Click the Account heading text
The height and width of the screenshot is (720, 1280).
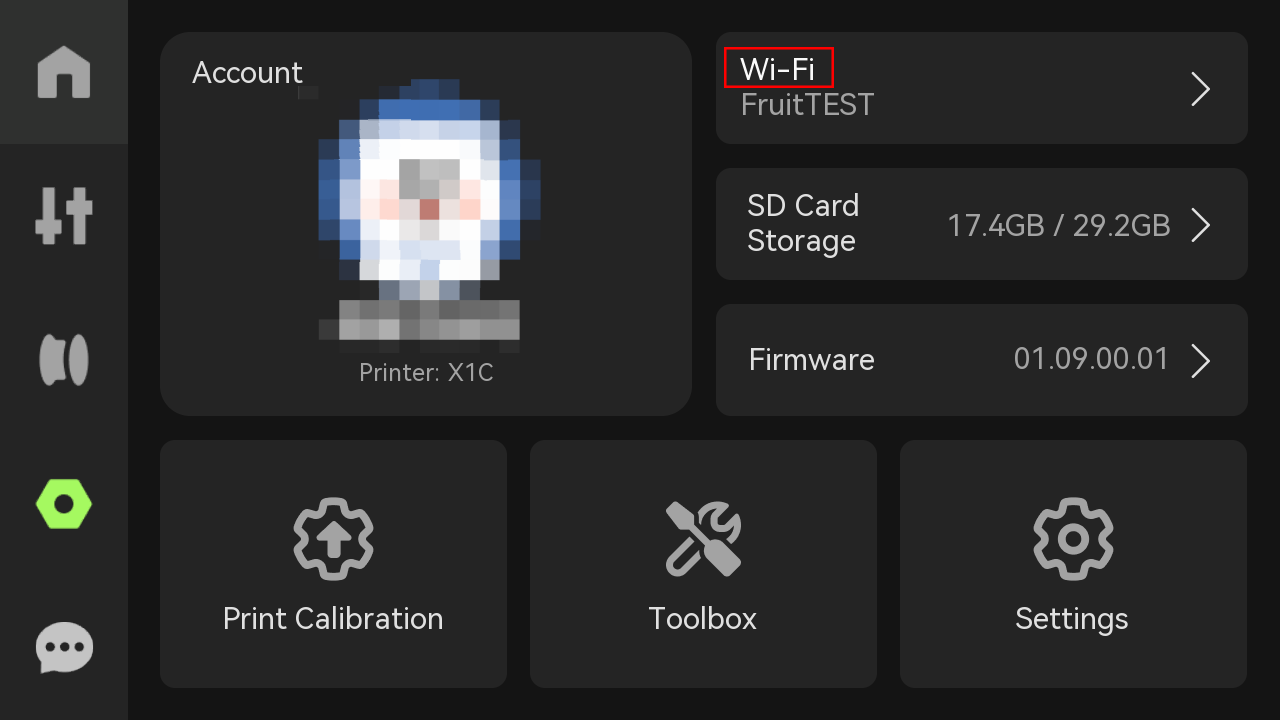coord(247,72)
